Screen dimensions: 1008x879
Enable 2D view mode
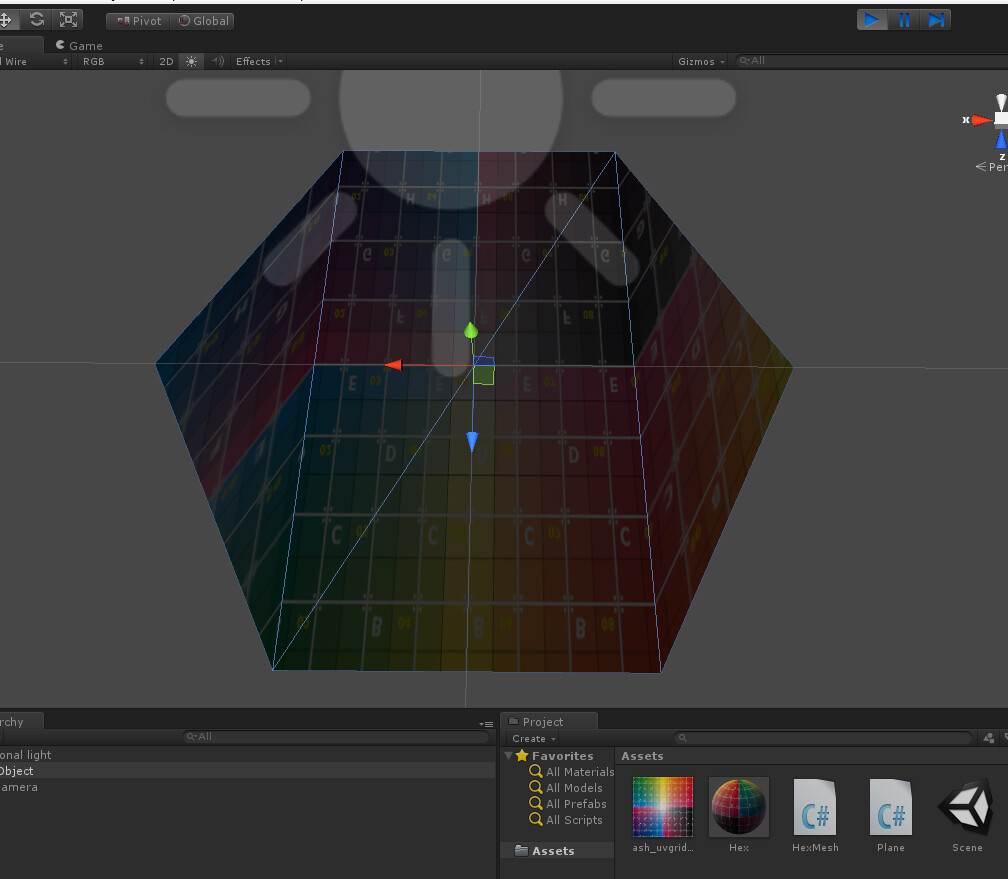point(166,61)
